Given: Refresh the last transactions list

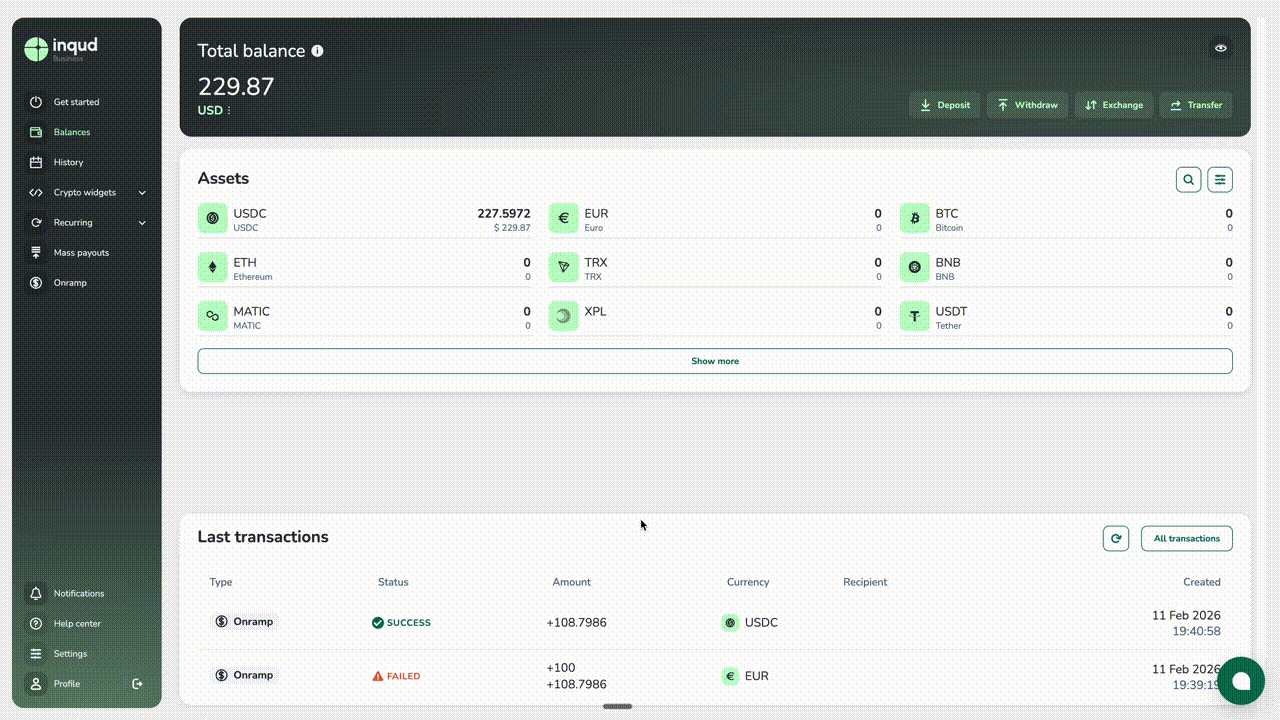Looking at the screenshot, I should click(1115, 538).
